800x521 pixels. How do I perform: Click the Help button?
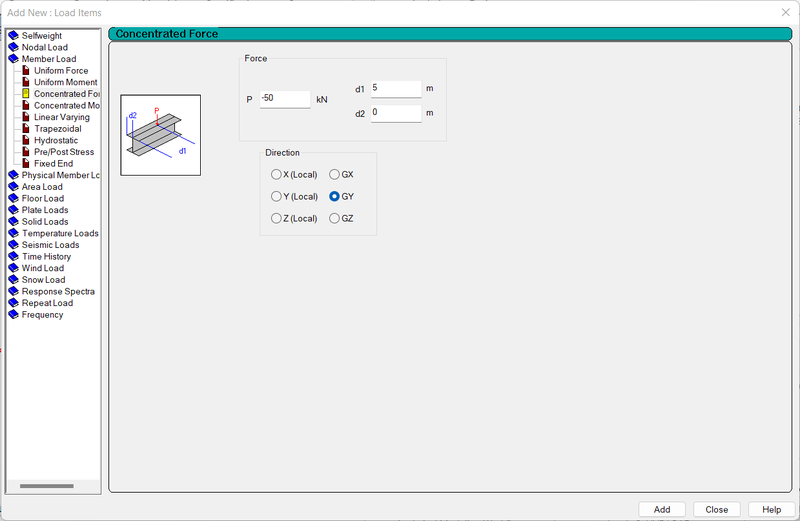(x=771, y=509)
